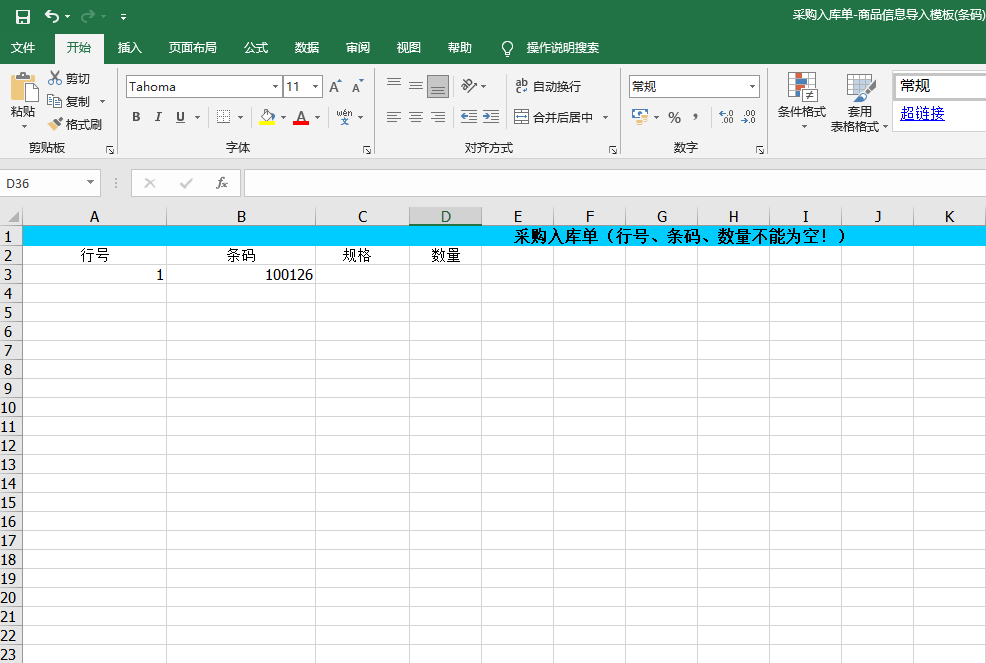Click the percent style icon
The image size is (986, 663).
pyautogui.click(x=674, y=117)
